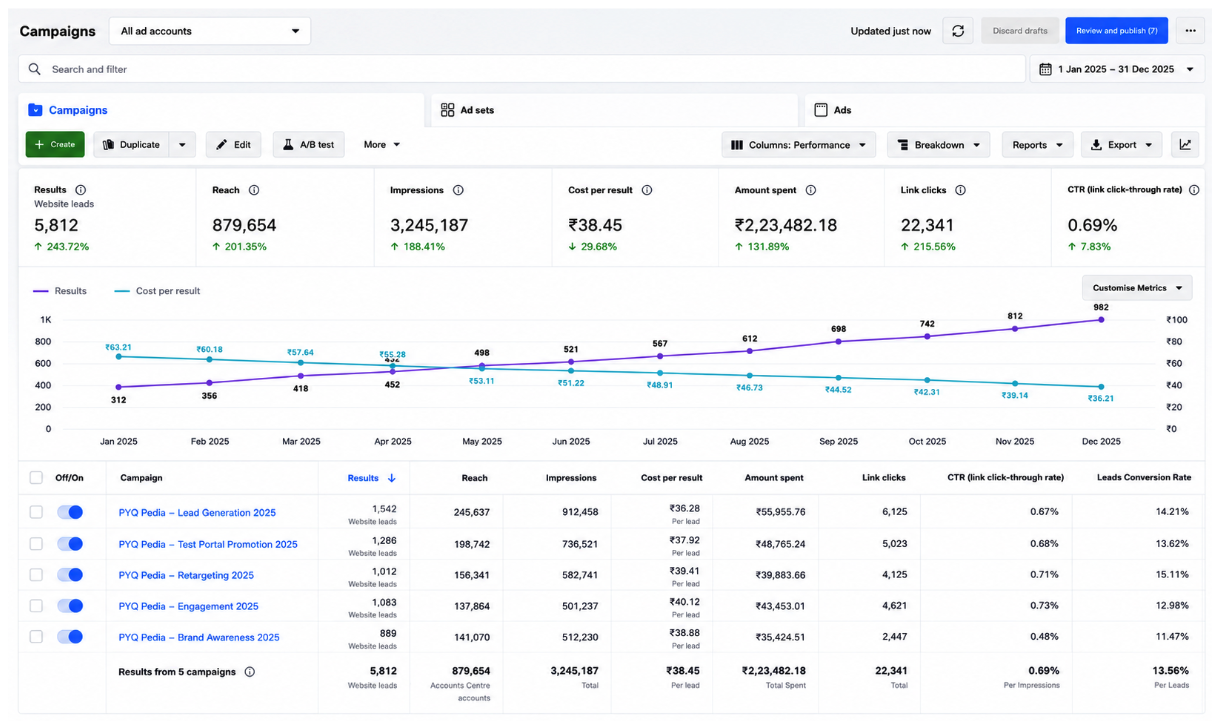Switch to the Ads tab
The image size is (1213, 721).
(x=1004, y=110)
